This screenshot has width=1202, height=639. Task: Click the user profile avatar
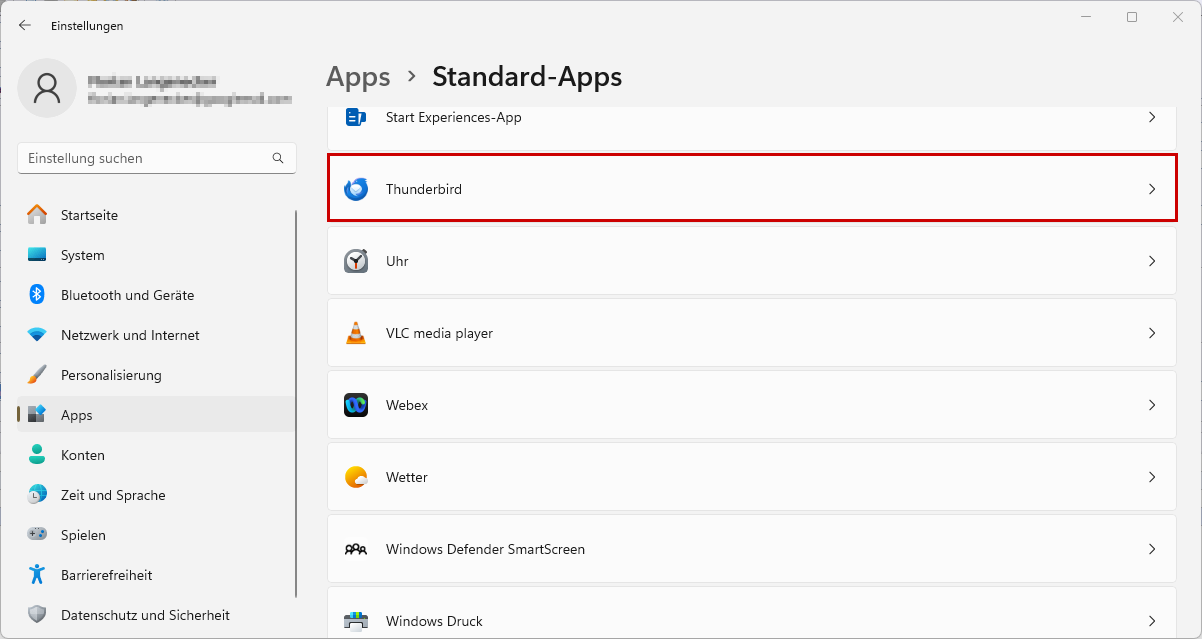click(x=47, y=88)
